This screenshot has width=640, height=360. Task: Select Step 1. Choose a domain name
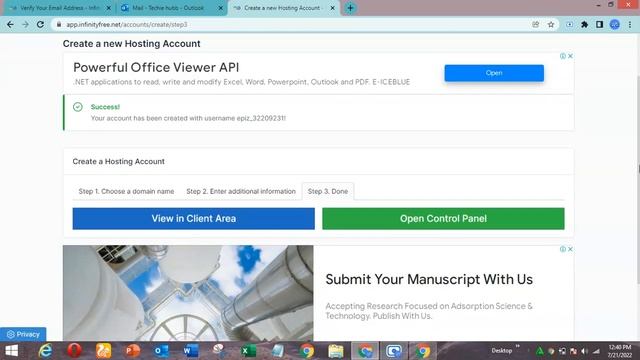click(x=126, y=191)
